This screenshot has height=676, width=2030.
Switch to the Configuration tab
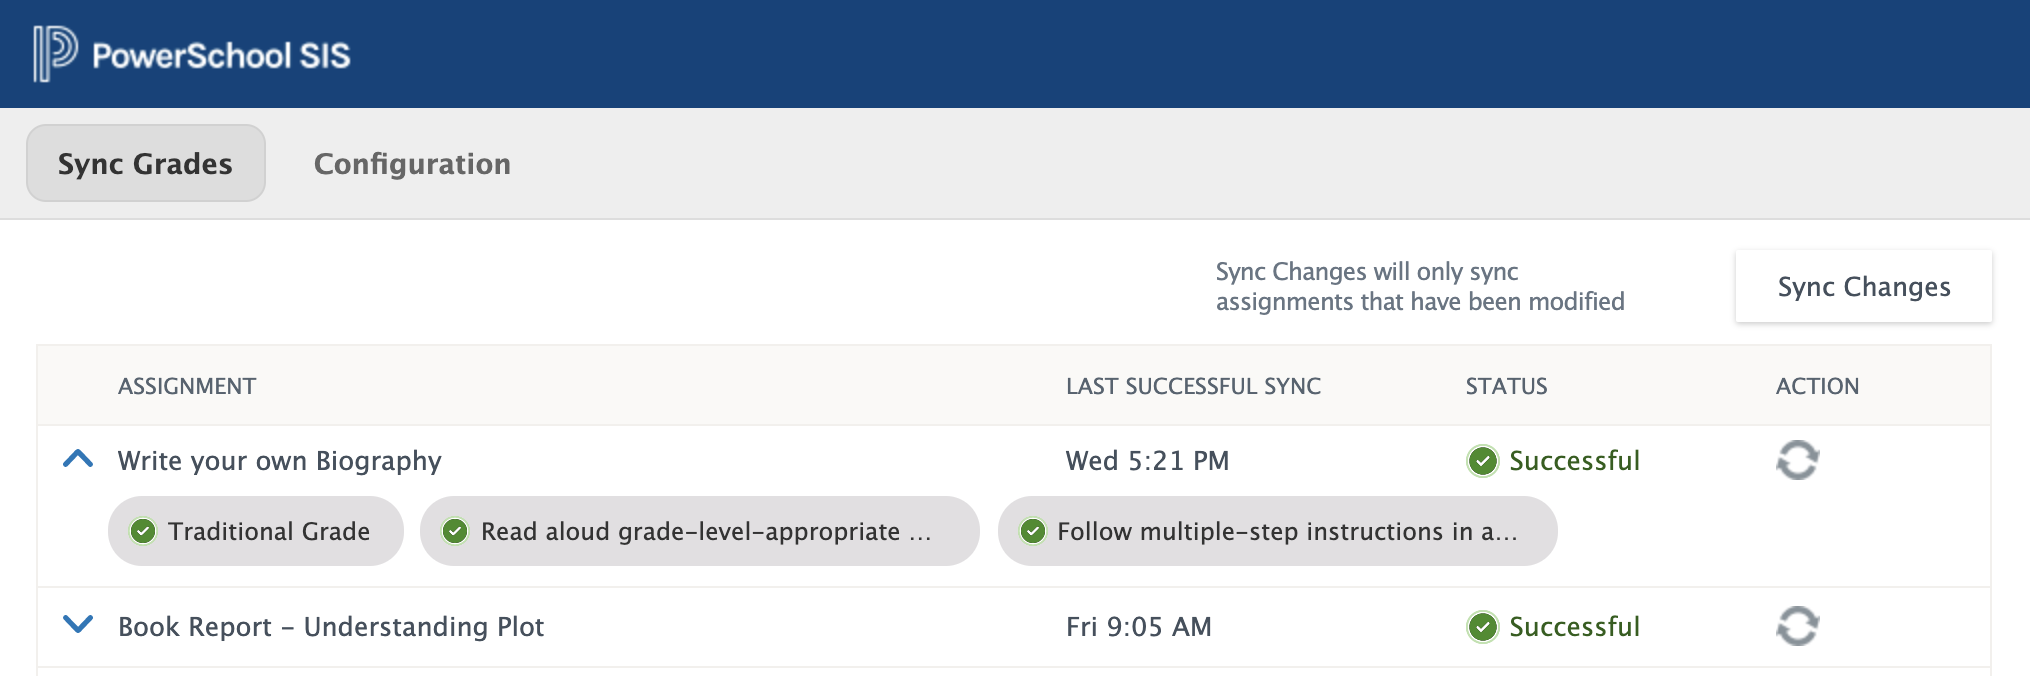coord(412,163)
